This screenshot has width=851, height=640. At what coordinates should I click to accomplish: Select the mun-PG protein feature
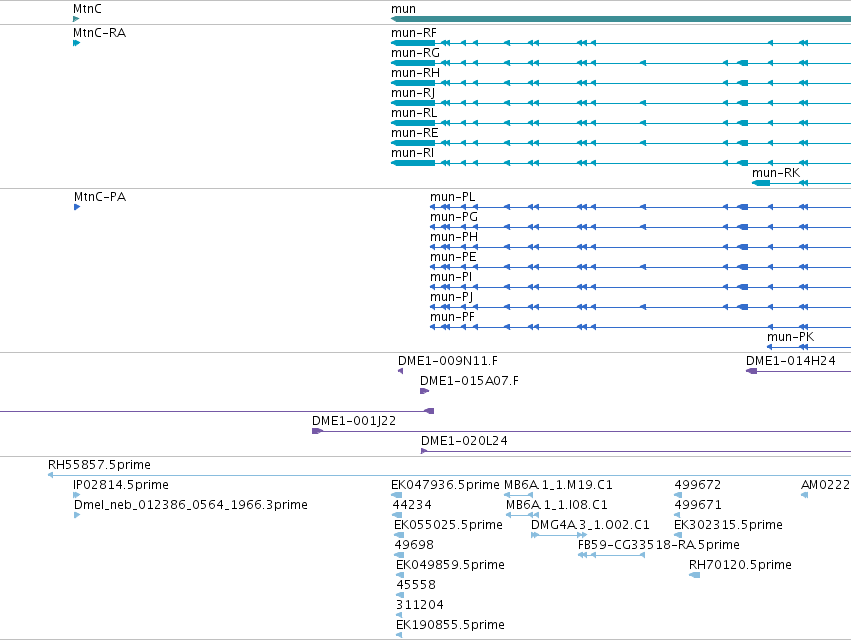(x=640, y=227)
